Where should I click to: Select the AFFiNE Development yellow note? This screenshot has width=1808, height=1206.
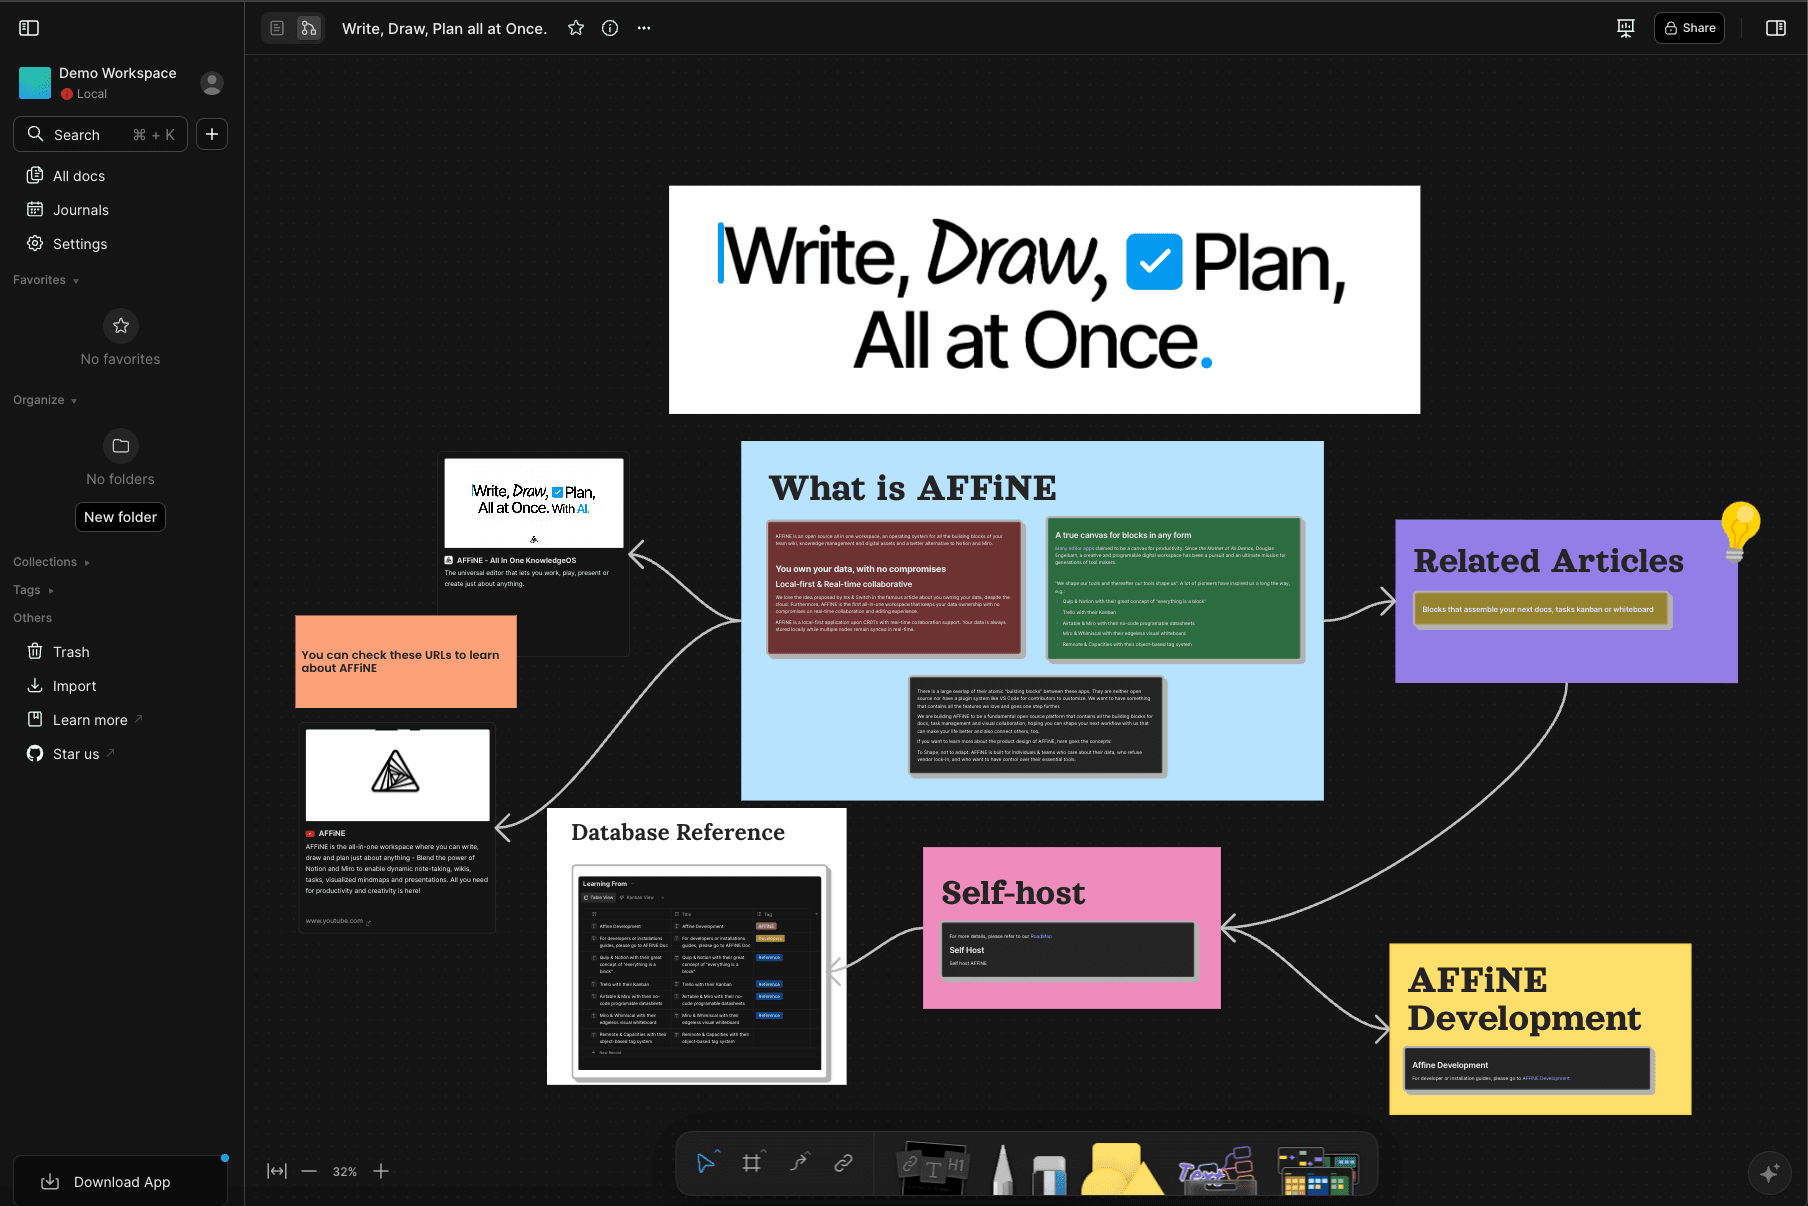coord(1540,1029)
